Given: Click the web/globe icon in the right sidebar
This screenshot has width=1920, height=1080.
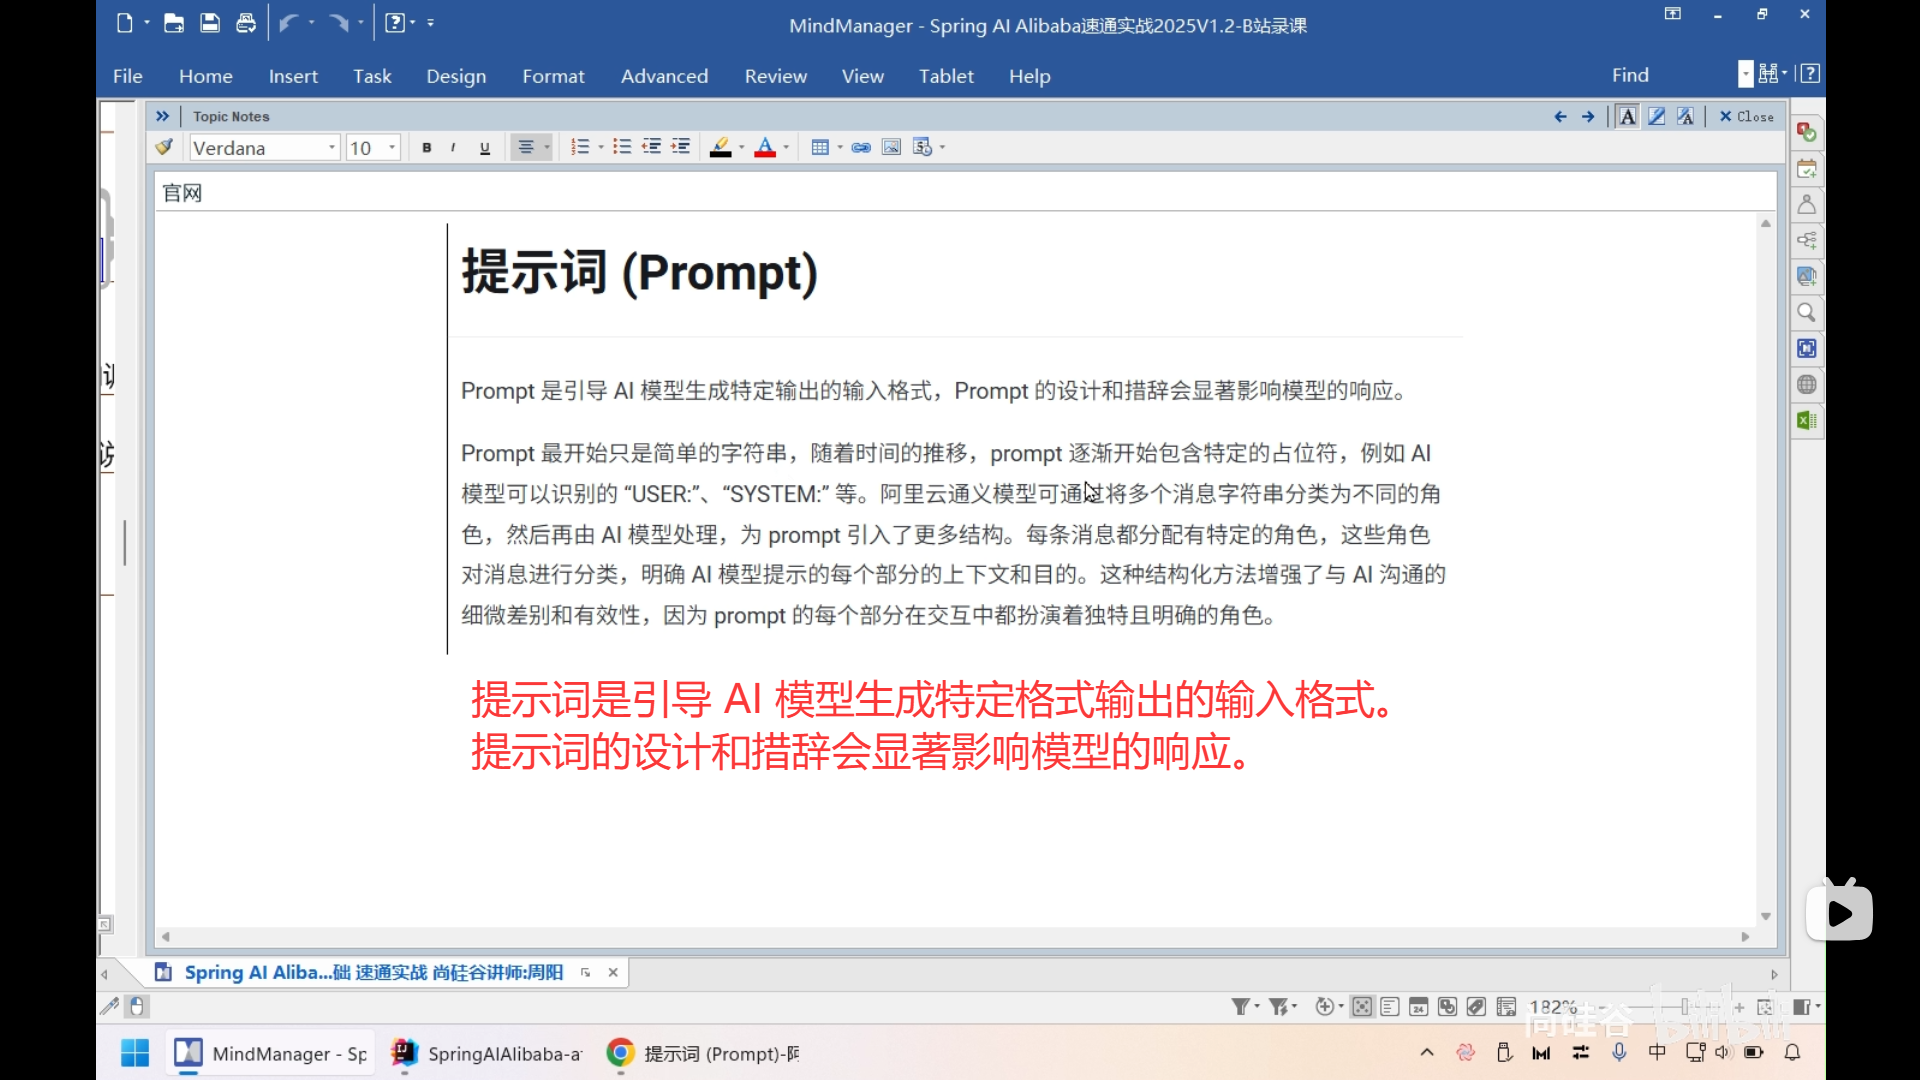Looking at the screenshot, I should (x=1806, y=383).
